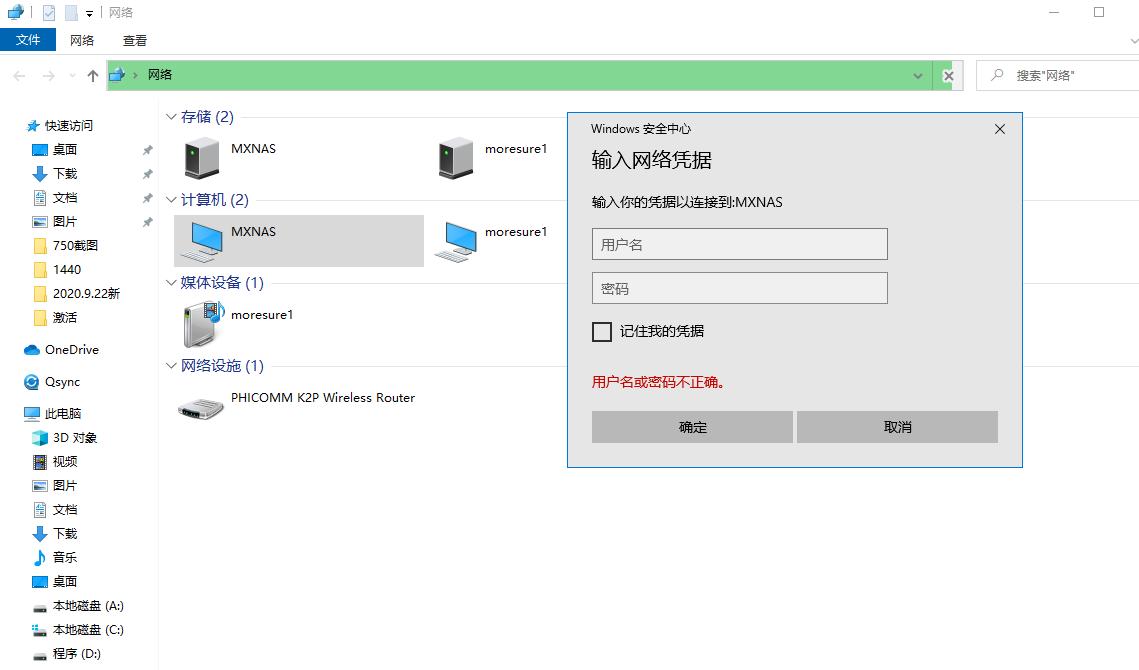The width and height of the screenshot is (1139, 670).
Task: Click the new folder icon in title bar
Action: (70, 12)
